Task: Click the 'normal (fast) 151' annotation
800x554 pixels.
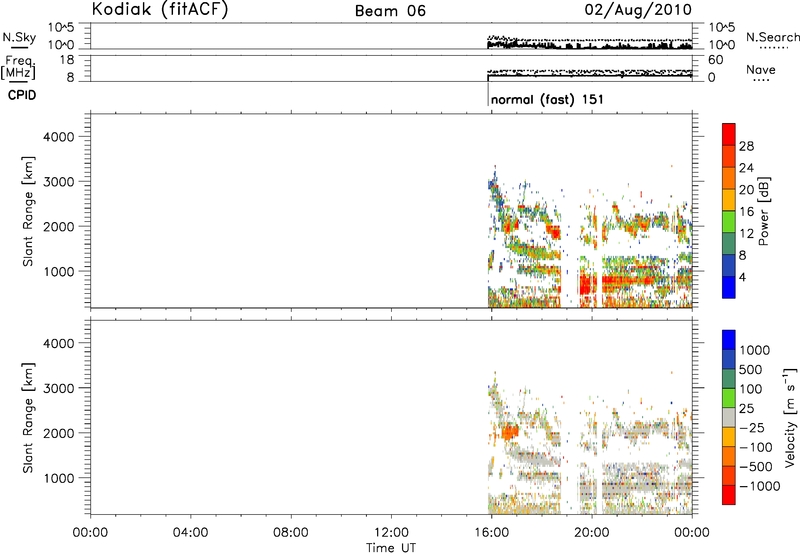Action: point(547,99)
